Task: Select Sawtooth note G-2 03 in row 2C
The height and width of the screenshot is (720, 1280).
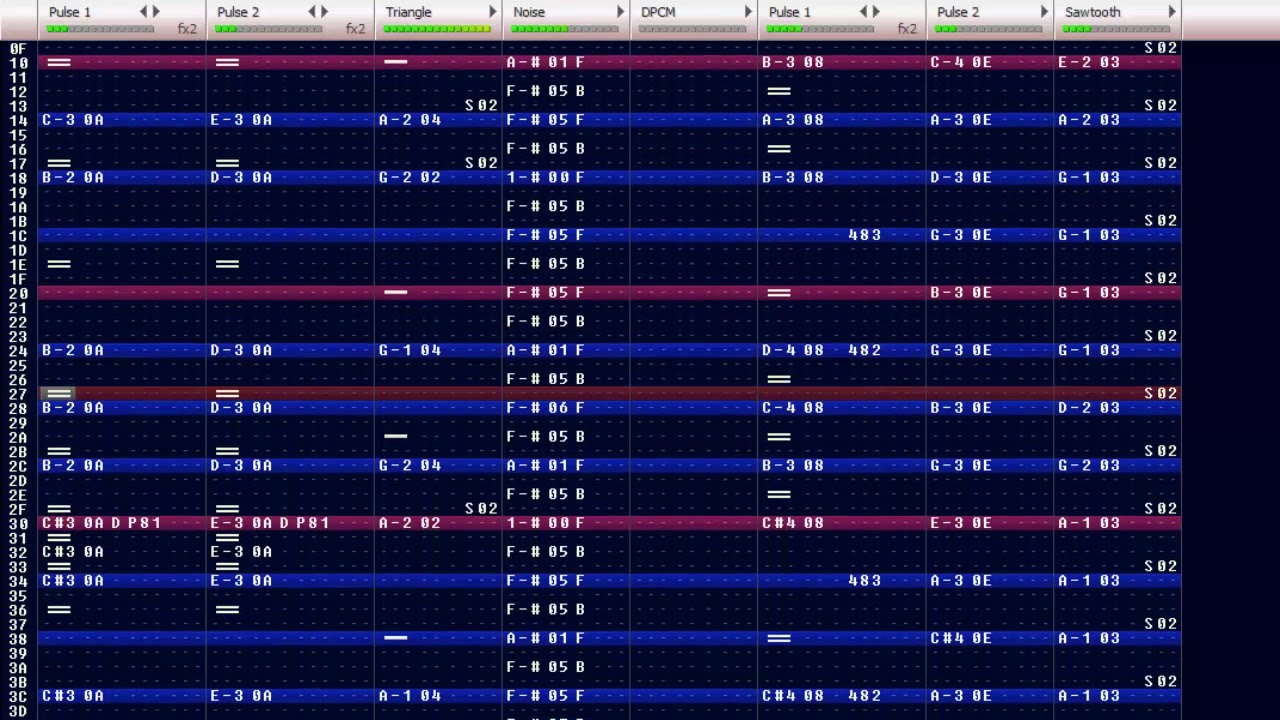Action: click(x=1089, y=465)
